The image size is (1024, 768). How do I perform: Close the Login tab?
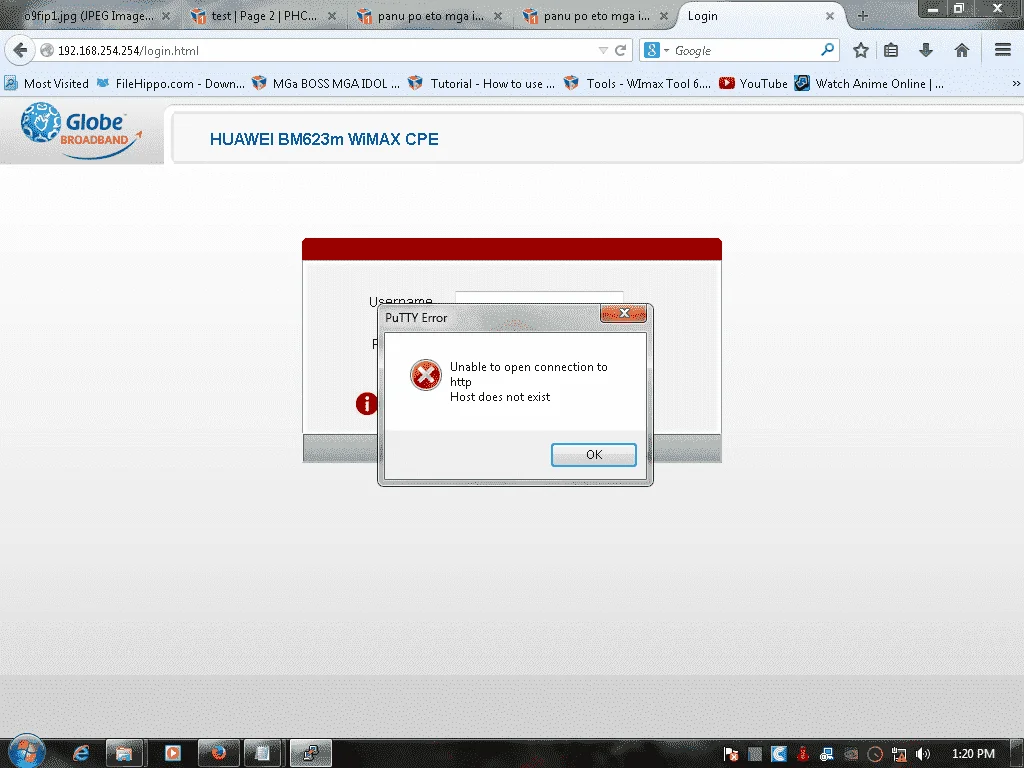(x=829, y=16)
